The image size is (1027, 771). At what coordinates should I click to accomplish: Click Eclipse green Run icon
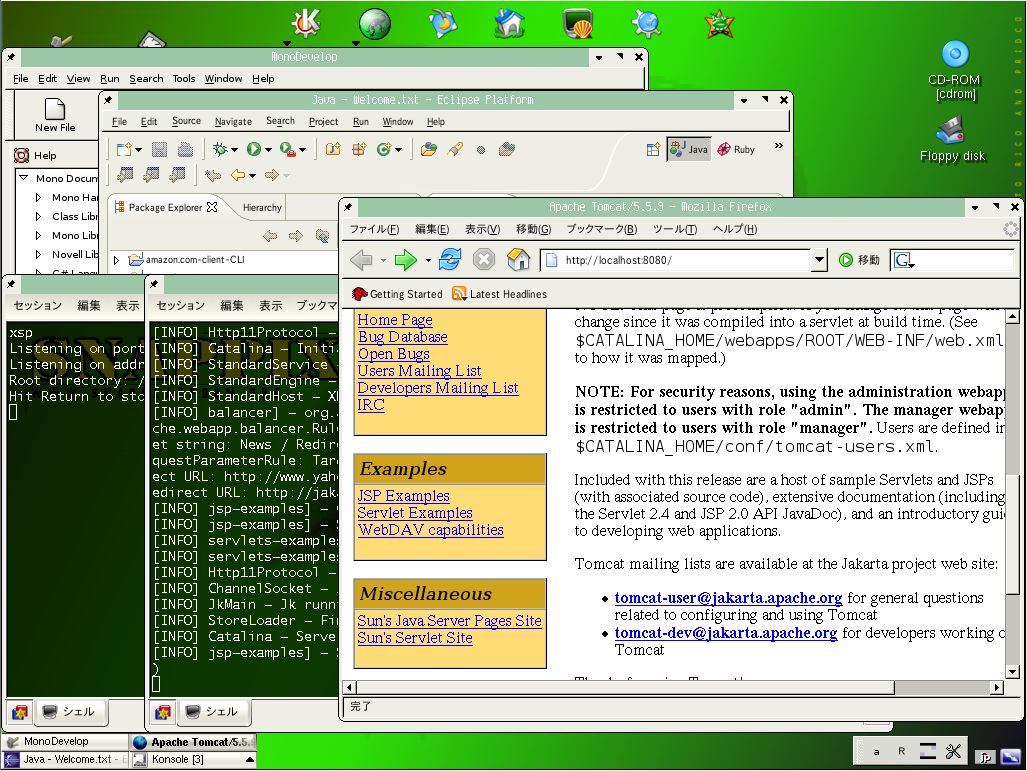[x=253, y=149]
